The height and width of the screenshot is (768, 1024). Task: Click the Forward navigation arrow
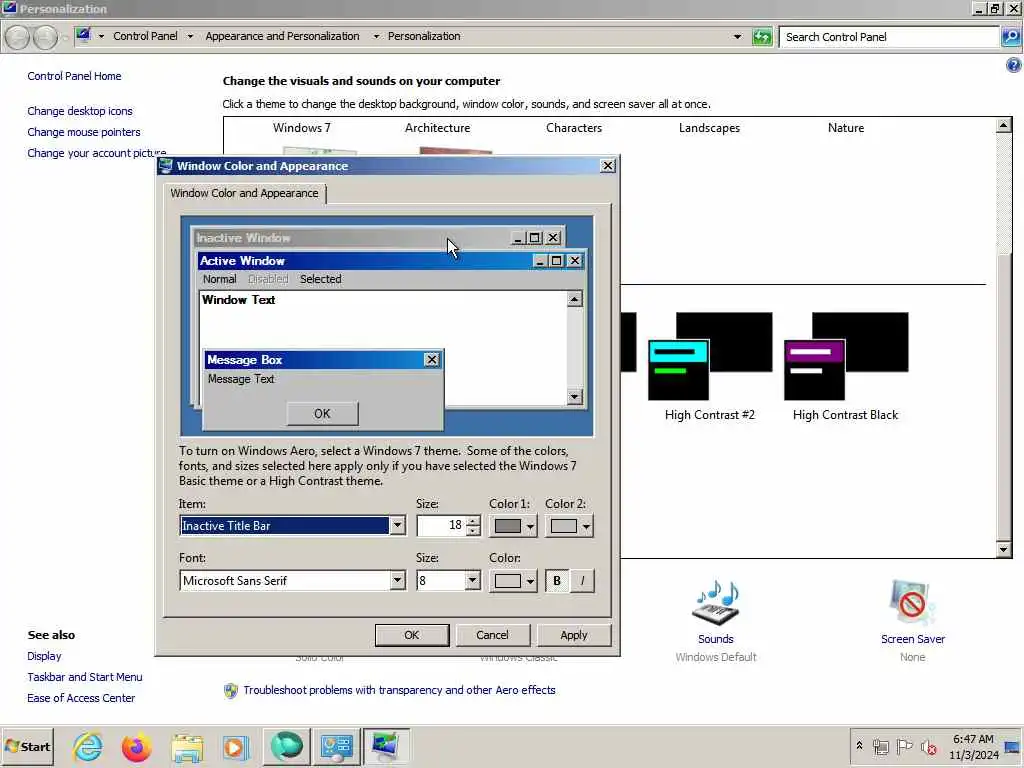(x=45, y=37)
